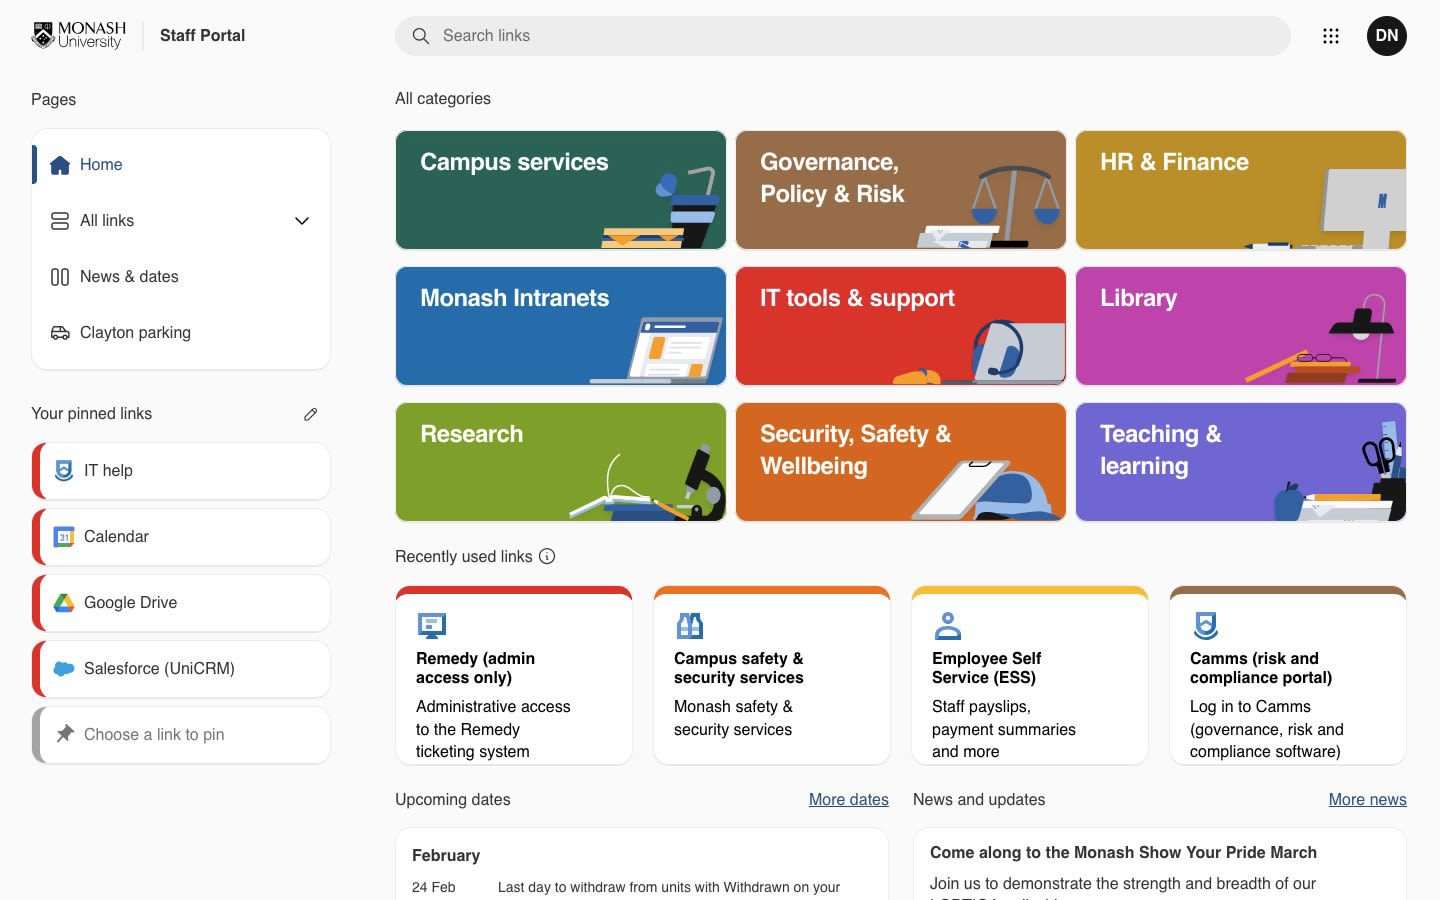Open the Pride March news article

[1123, 853]
